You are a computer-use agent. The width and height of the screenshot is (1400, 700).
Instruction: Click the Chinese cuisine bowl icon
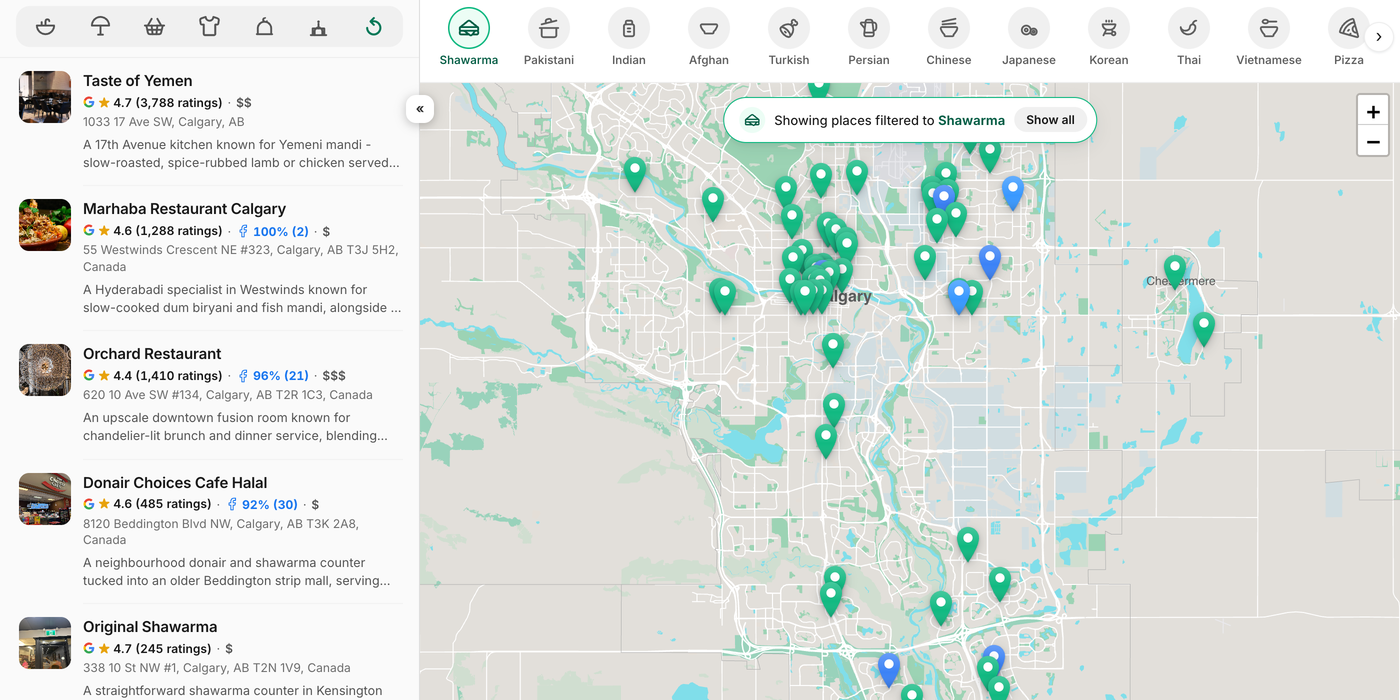click(949, 29)
